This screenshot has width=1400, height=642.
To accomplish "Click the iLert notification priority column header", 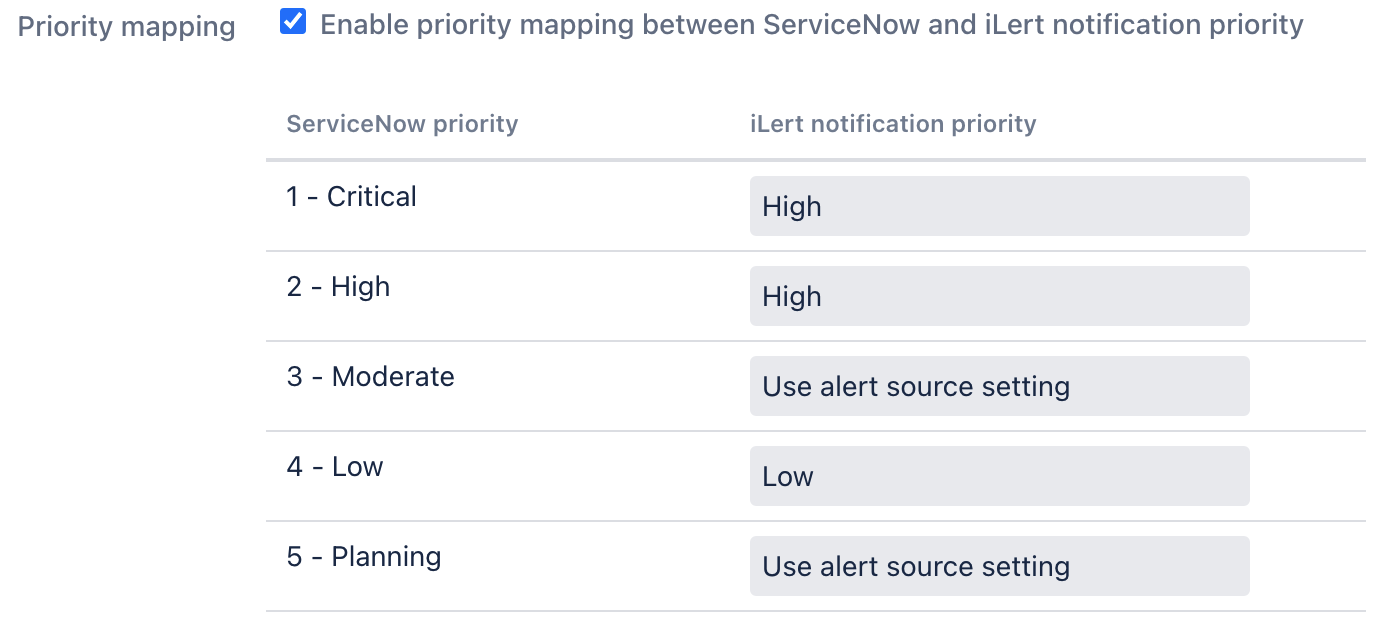I will pos(893,124).
